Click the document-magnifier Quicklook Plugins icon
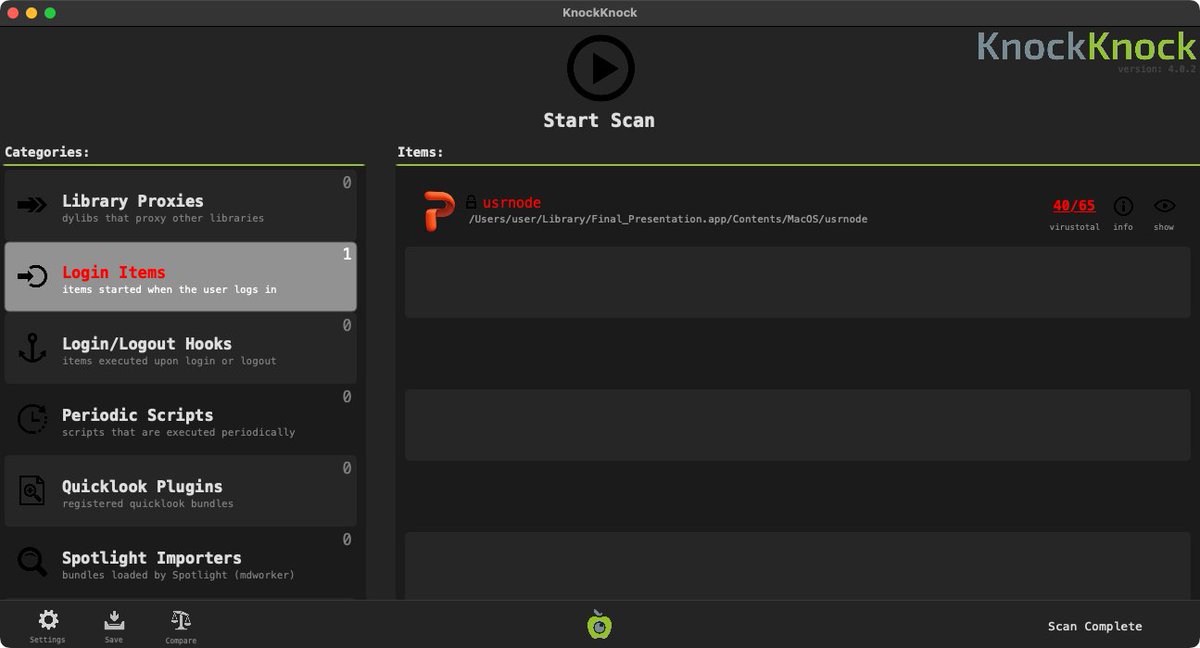Image resolution: width=1200 pixels, height=648 pixels. click(32, 491)
